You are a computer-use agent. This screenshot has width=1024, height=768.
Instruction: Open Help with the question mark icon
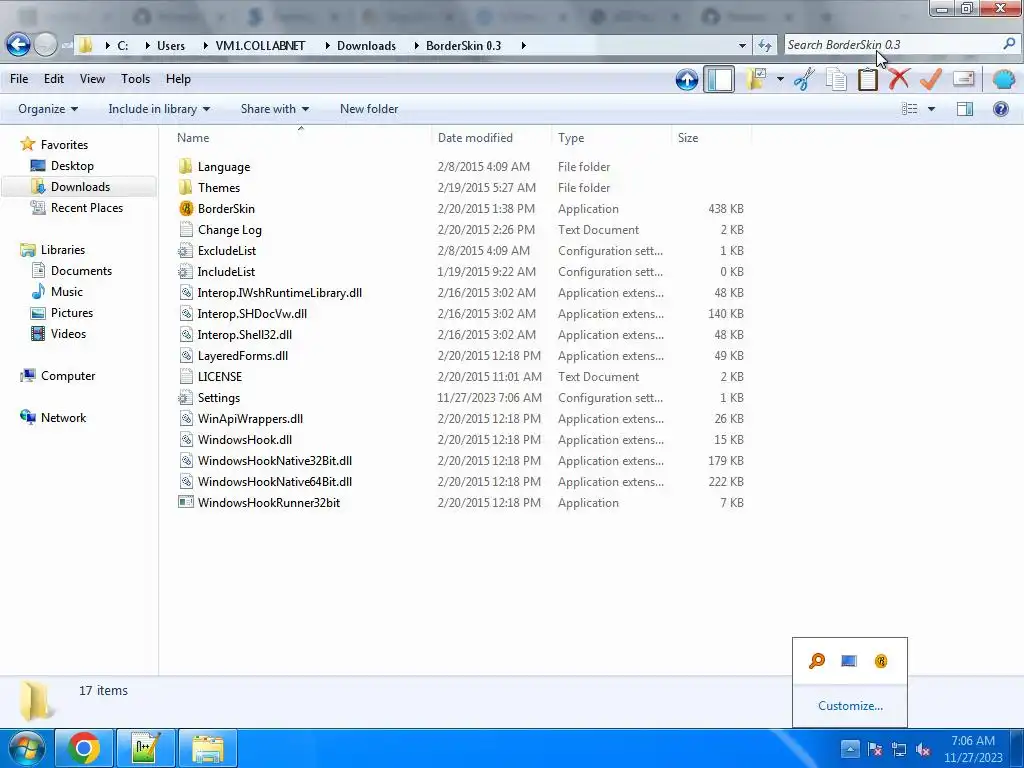[1000, 109]
